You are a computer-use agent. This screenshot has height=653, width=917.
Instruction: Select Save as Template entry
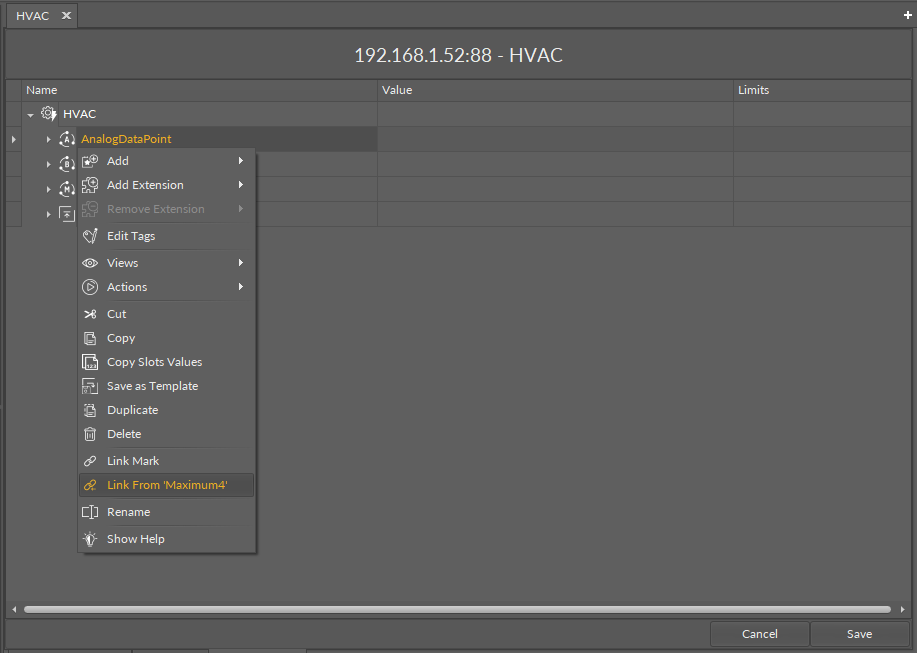167,386
